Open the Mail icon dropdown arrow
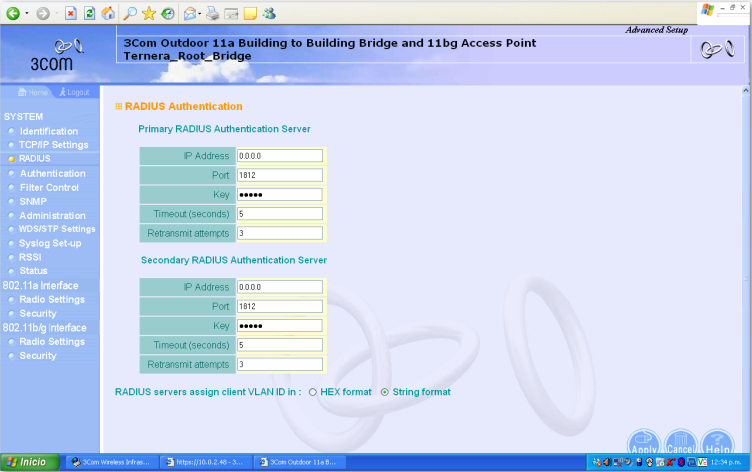 click(201, 13)
